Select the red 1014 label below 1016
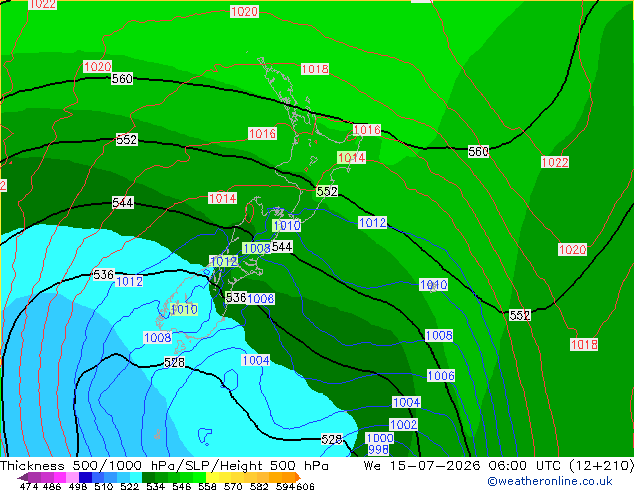 click(222, 198)
